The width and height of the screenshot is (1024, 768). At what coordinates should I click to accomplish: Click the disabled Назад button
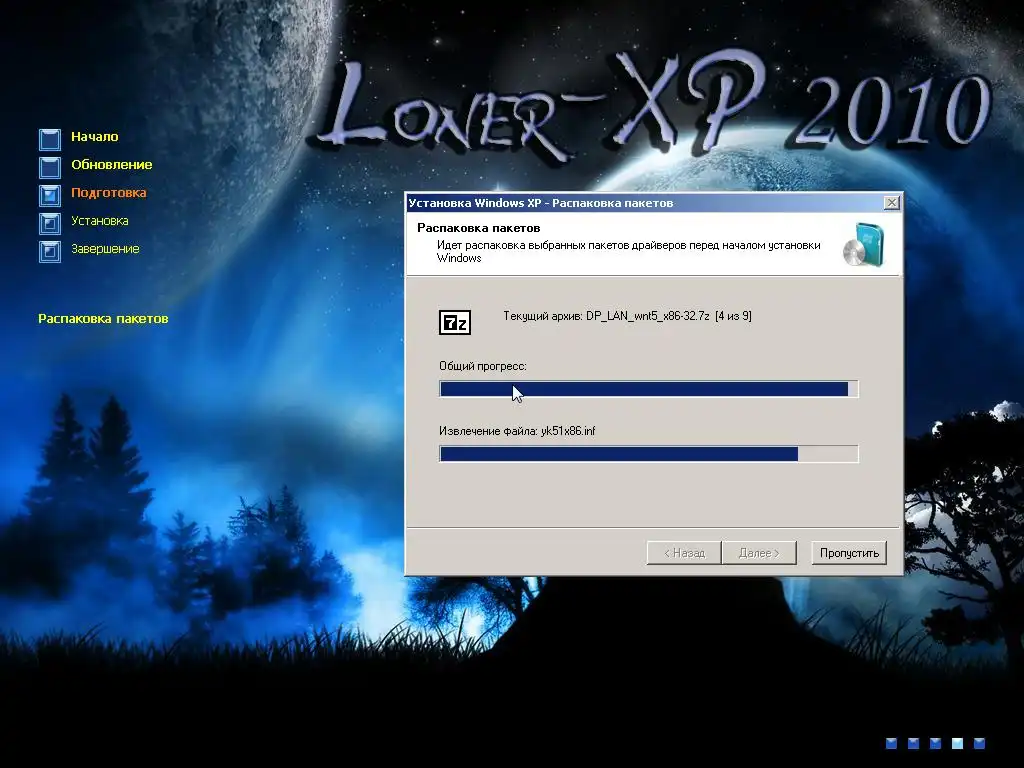pyautogui.click(x=684, y=552)
